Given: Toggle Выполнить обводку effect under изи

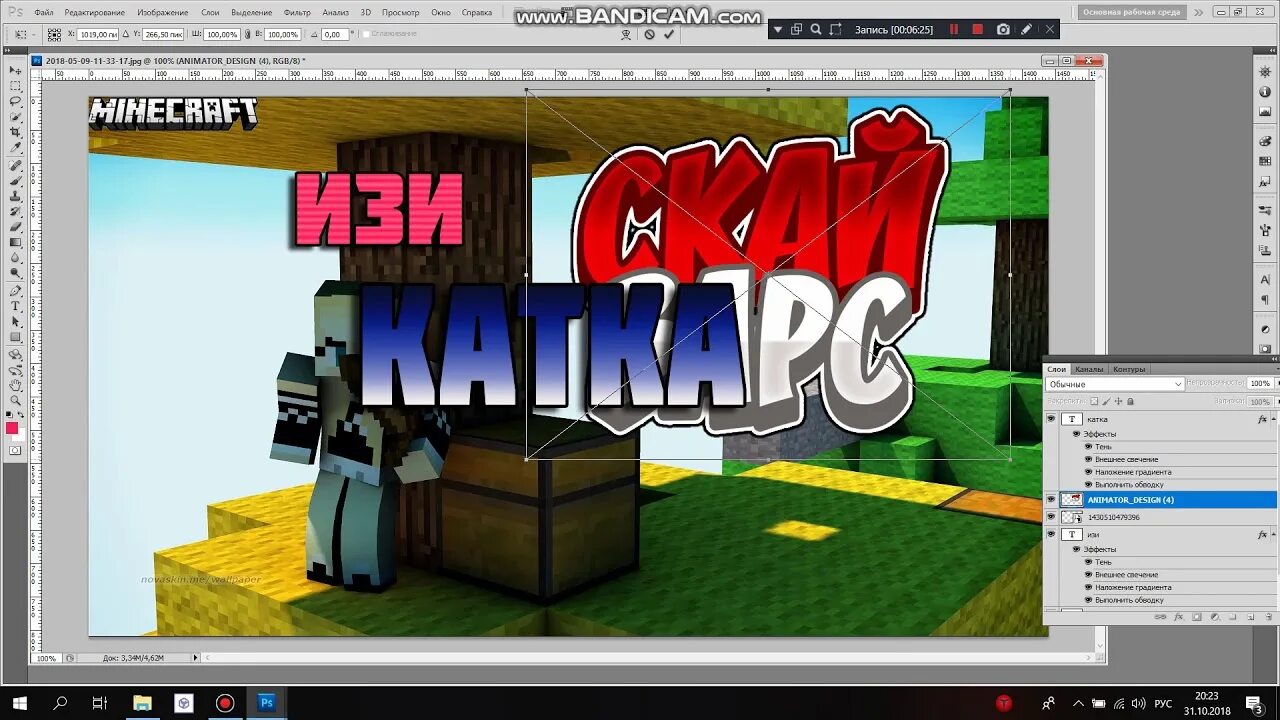Looking at the screenshot, I should coord(1089,600).
